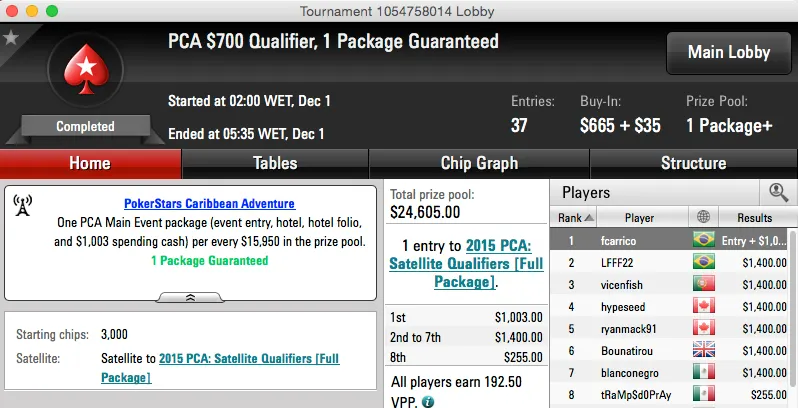The image size is (798, 408).
Task: Click the Brazil flag next to fcarrico
Action: pos(703,240)
